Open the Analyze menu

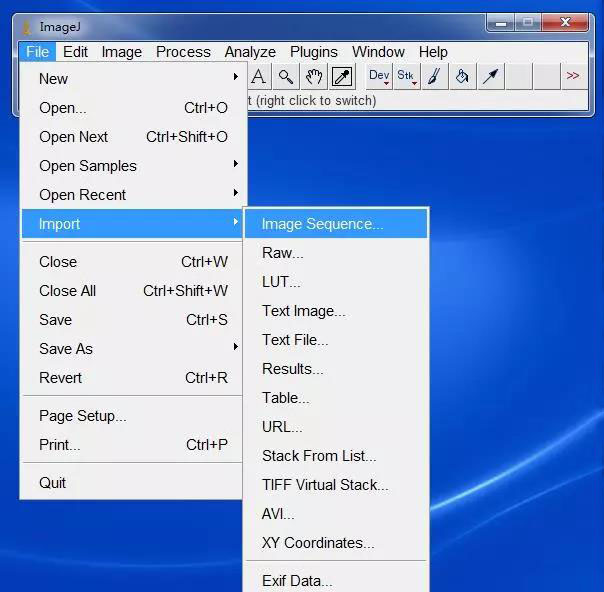[x=250, y=52]
